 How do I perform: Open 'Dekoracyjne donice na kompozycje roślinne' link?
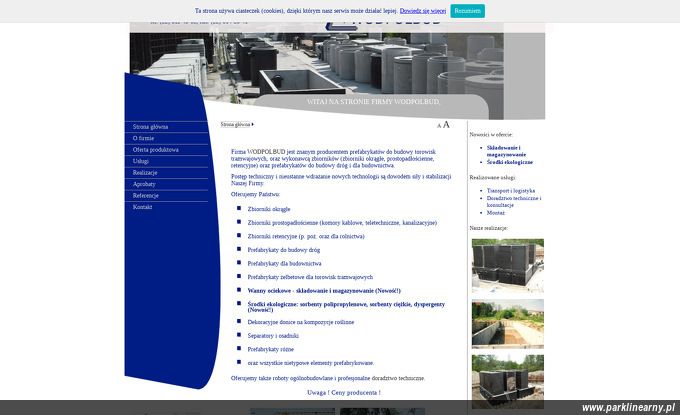pos(301,322)
